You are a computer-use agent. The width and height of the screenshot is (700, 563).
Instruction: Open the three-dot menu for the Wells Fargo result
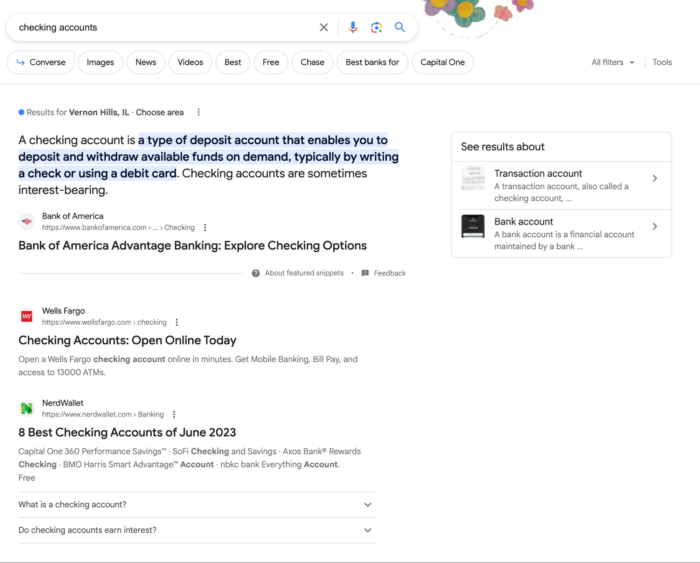click(x=177, y=322)
